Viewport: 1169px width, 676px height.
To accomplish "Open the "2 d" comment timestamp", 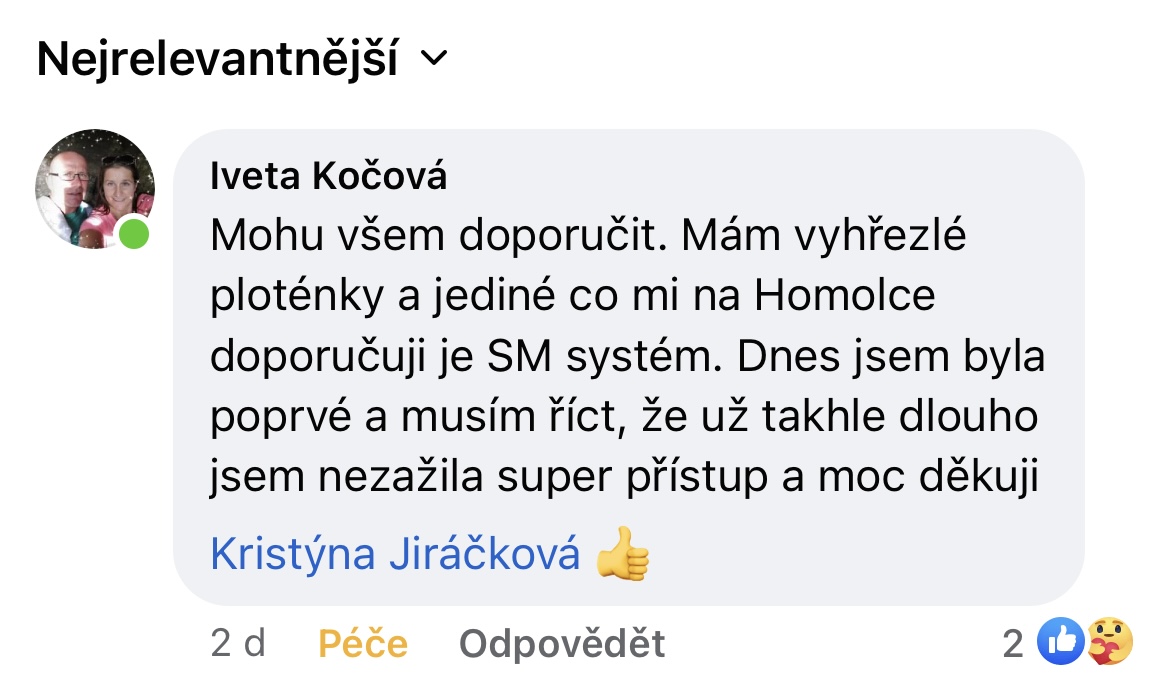I will (x=238, y=643).
